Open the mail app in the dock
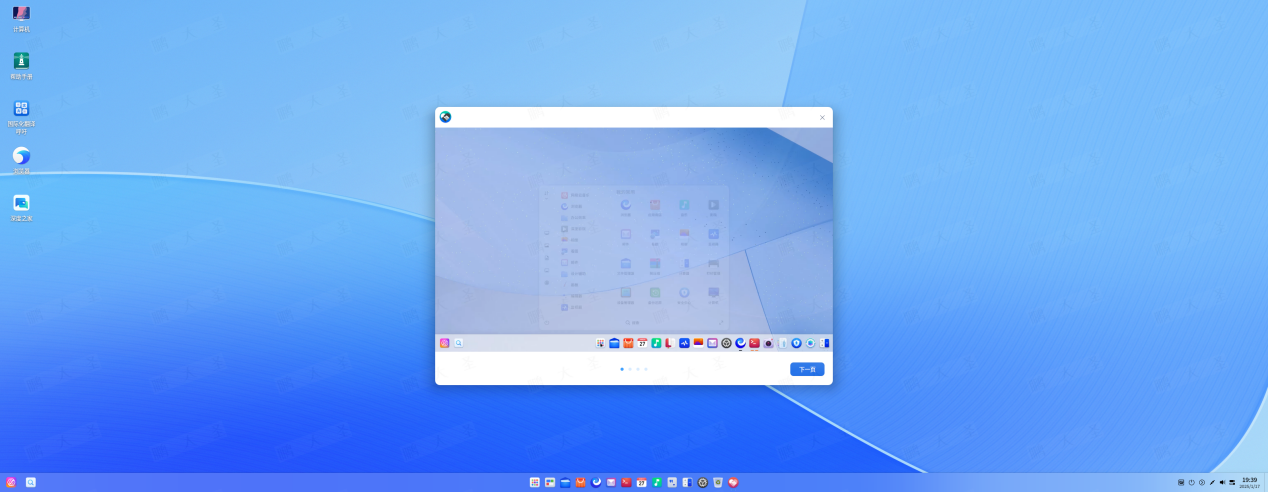The image size is (1268, 492). point(611,482)
